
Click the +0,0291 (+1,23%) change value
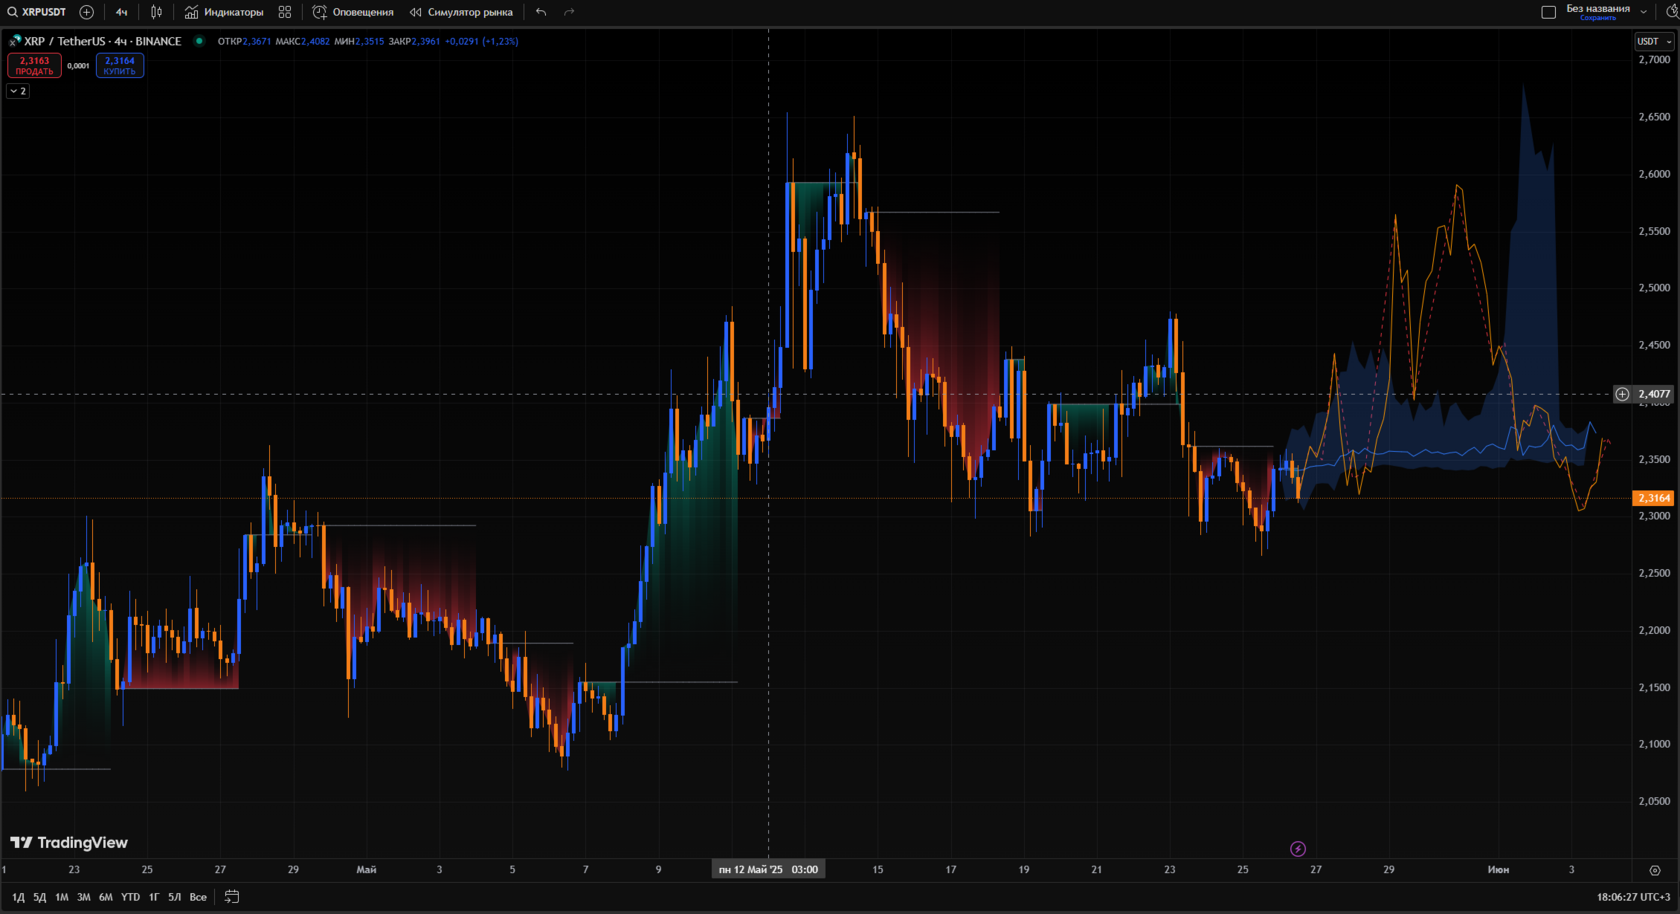(482, 41)
